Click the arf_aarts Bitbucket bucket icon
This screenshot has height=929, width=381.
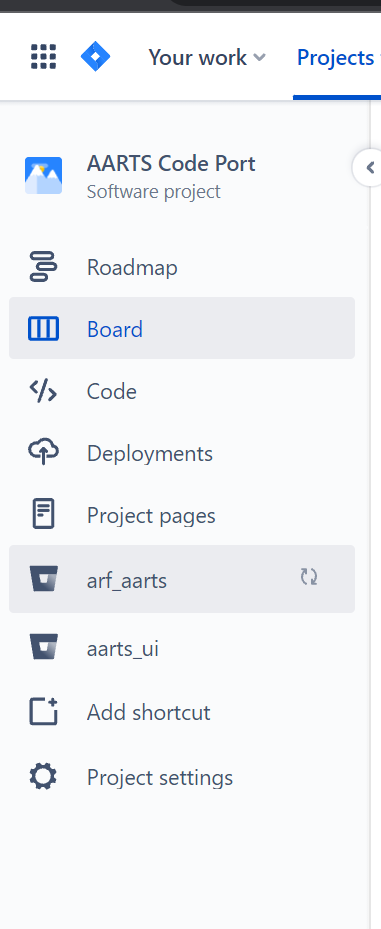tap(43, 579)
